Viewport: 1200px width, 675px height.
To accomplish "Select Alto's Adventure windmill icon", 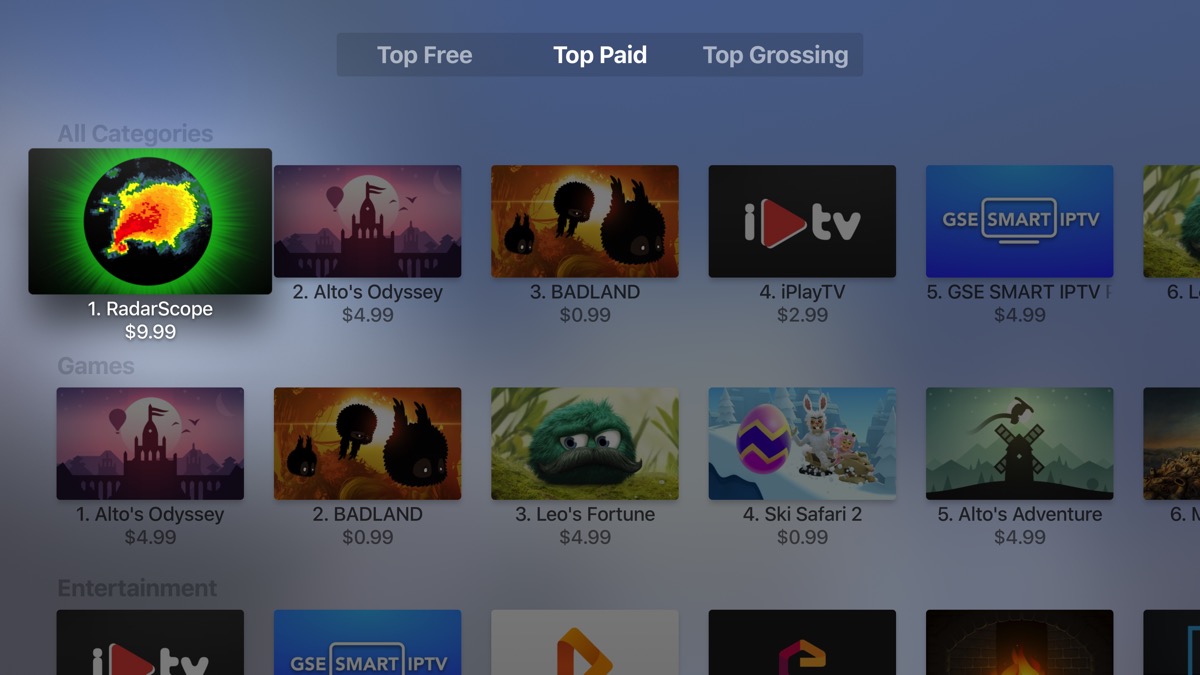I will [x=1019, y=444].
